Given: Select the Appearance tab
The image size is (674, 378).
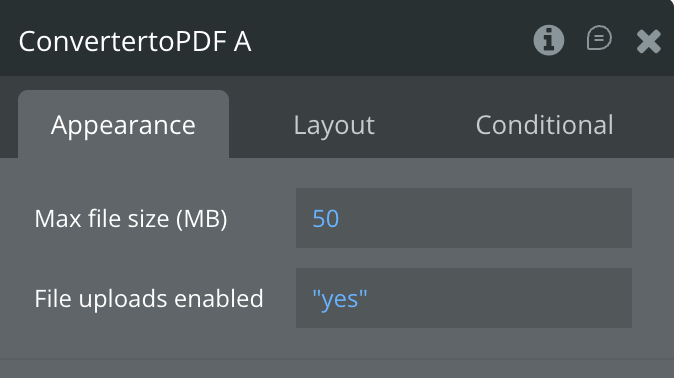Looking at the screenshot, I should [123, 124].
